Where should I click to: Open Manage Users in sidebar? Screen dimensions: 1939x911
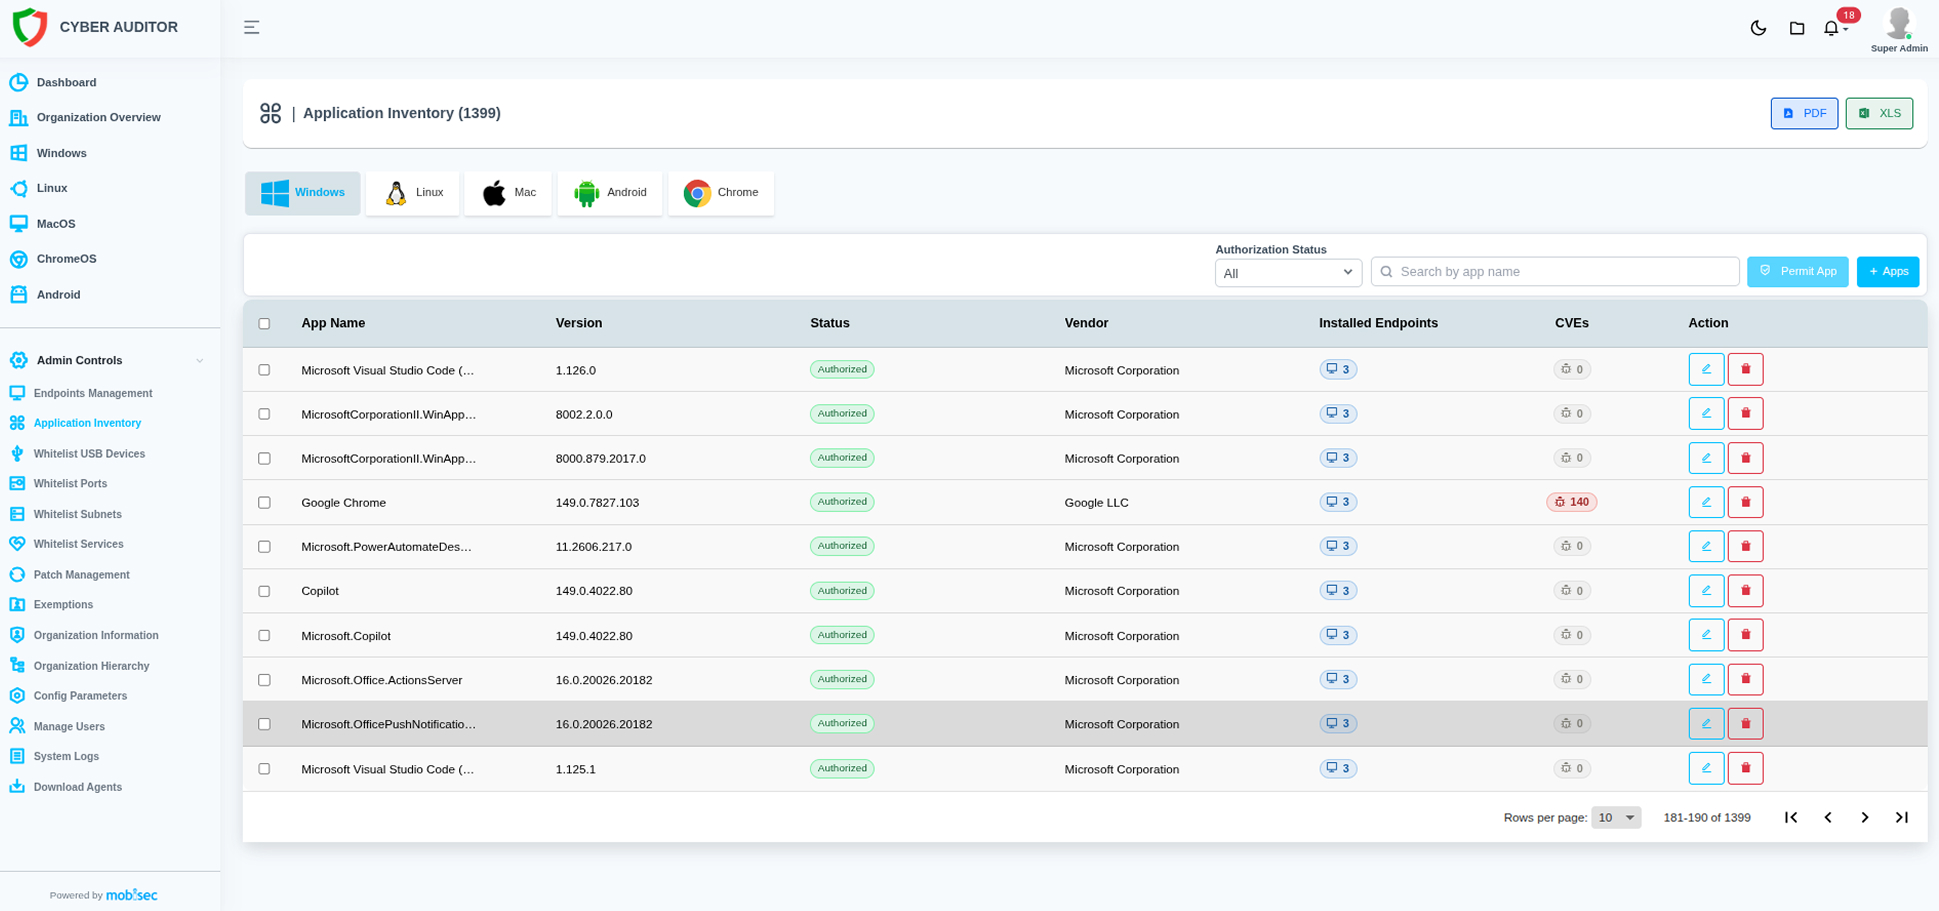click(69, 727)
